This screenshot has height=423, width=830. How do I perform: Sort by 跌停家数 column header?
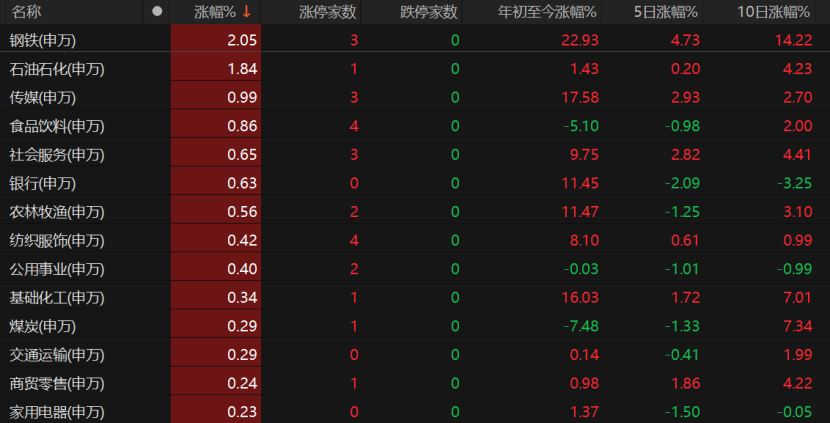429,12
